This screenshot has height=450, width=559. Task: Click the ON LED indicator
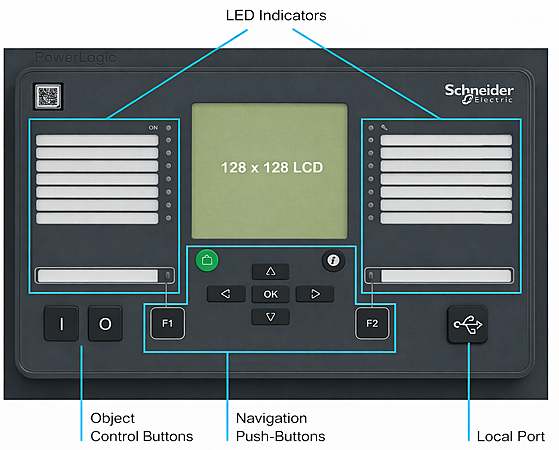(168, 128)
